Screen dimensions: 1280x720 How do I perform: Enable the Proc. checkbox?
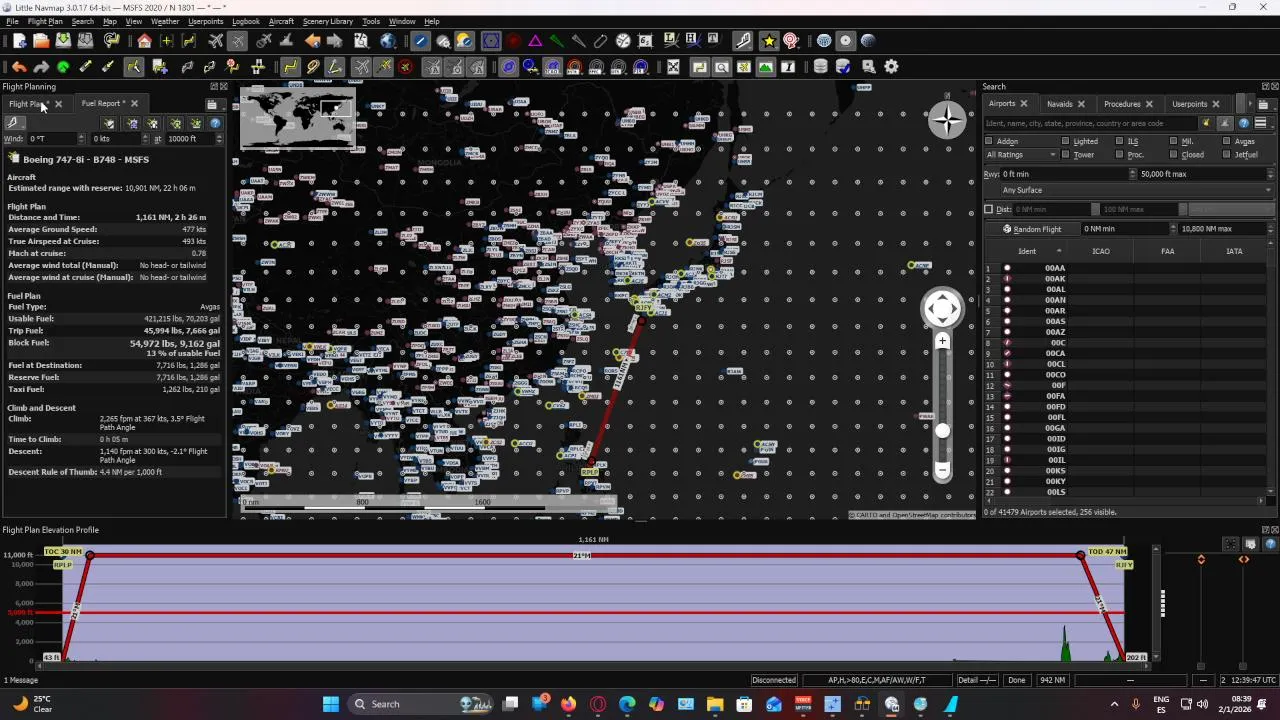[x=1119, y=155]
